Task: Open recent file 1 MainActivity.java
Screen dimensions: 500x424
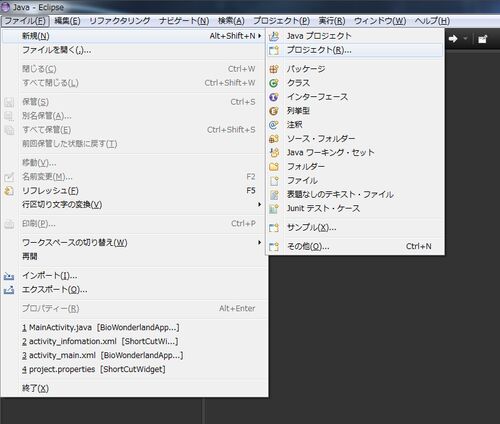Action: 133,328
